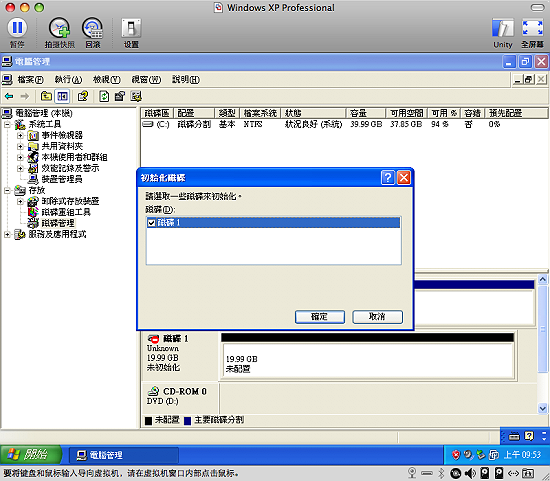Expand the 服務及應用程式 node
Screen dimensions: 550x481
pos(7,234)
